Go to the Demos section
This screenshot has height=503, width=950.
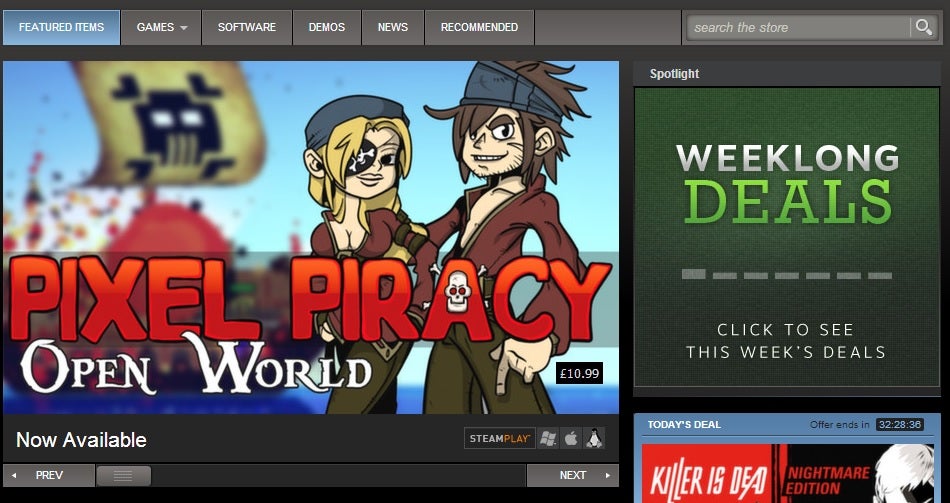pos(327,27)
